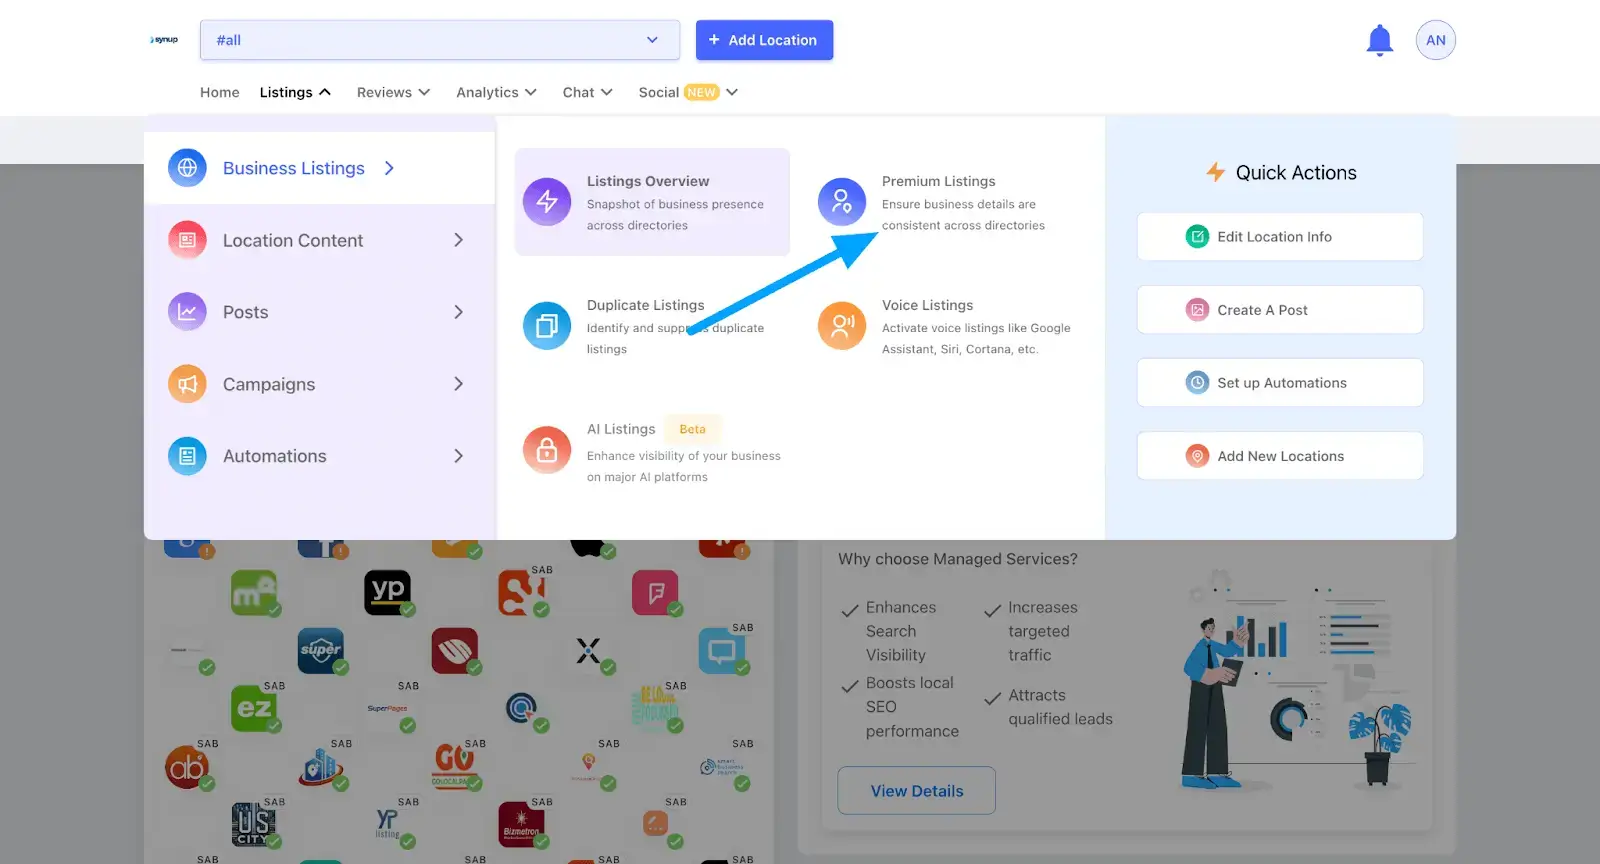1600x864 pixels.
Task: Click 'Attracts qualified leads' text
Action: [x=1060, y=707]
